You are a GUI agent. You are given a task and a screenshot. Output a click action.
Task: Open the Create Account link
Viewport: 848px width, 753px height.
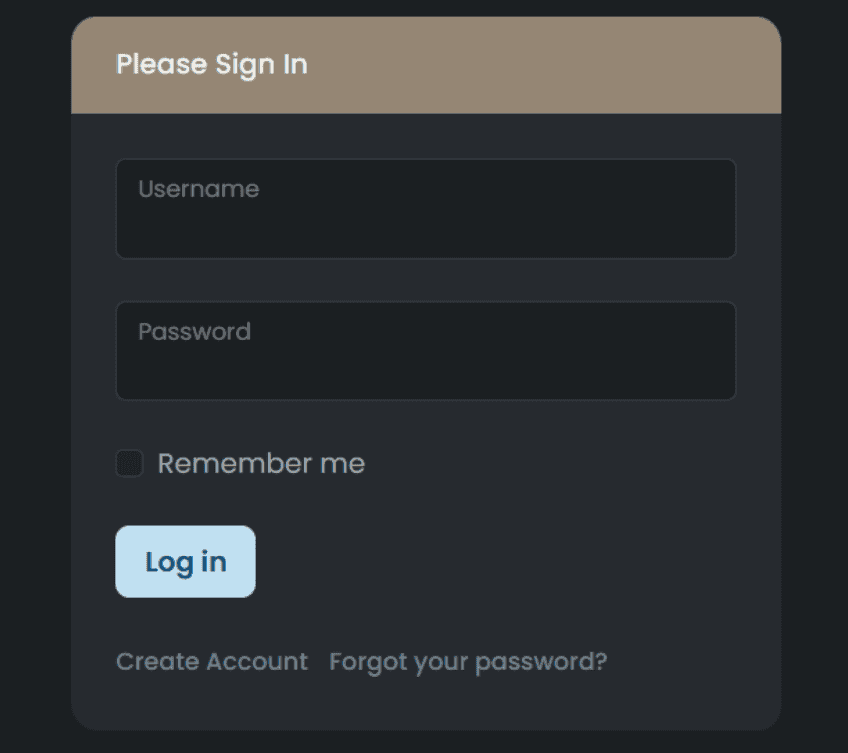click(212, 662)
